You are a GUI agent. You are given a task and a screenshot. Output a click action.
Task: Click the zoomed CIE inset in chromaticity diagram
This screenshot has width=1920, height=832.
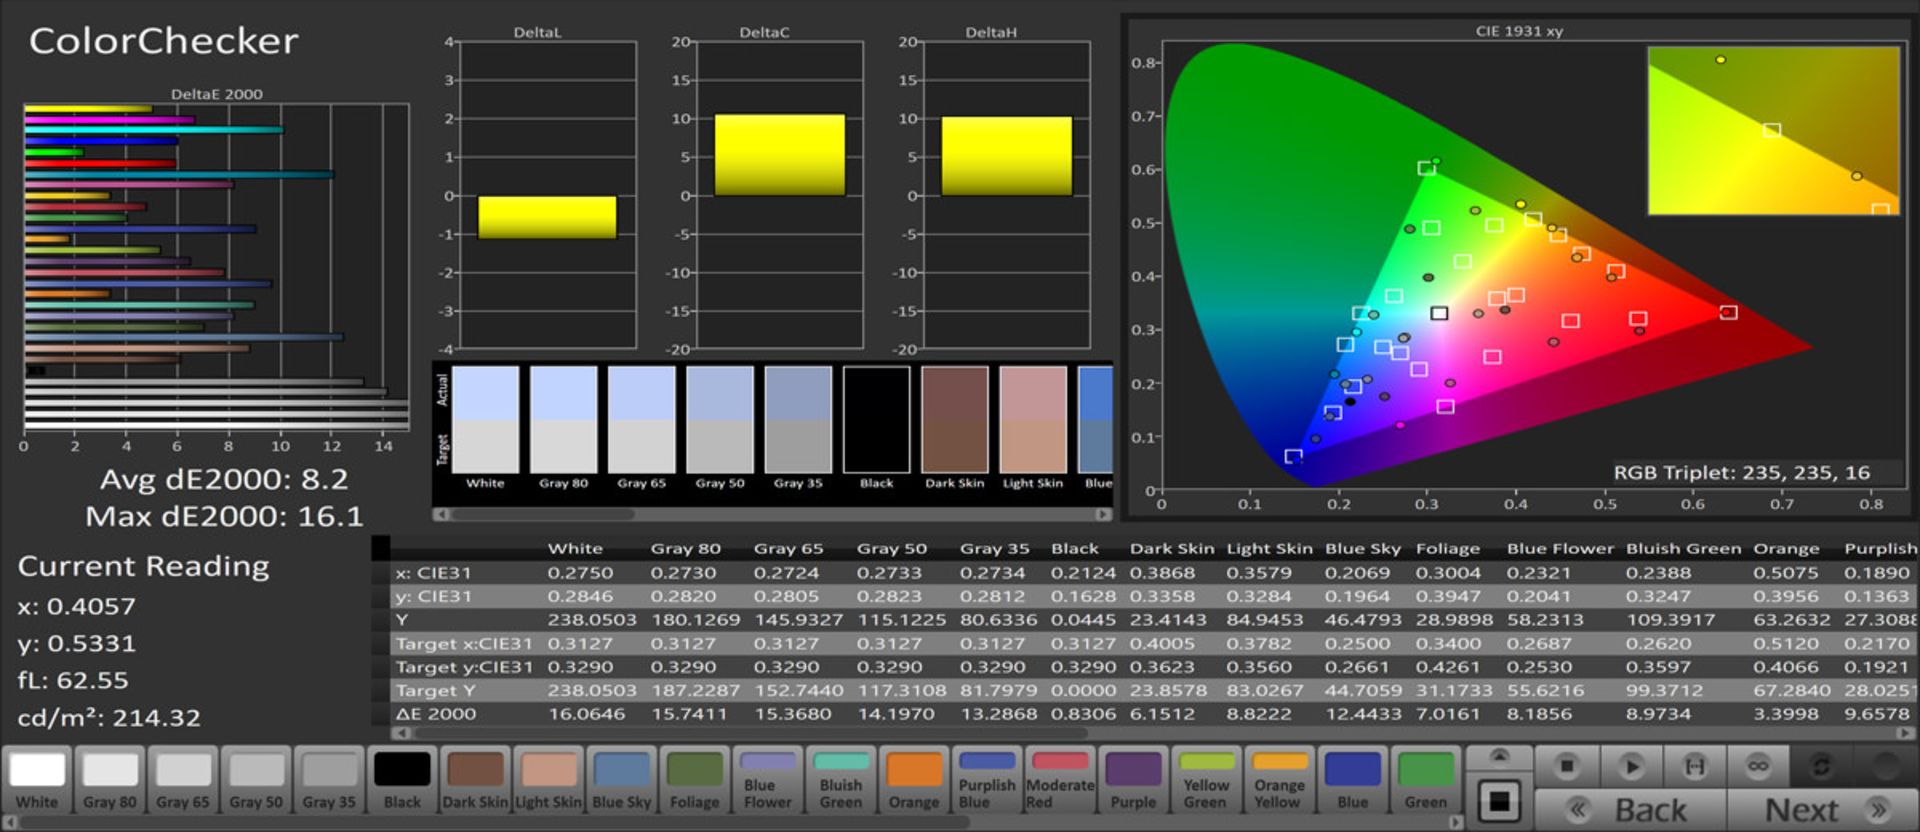point(1773,130)
